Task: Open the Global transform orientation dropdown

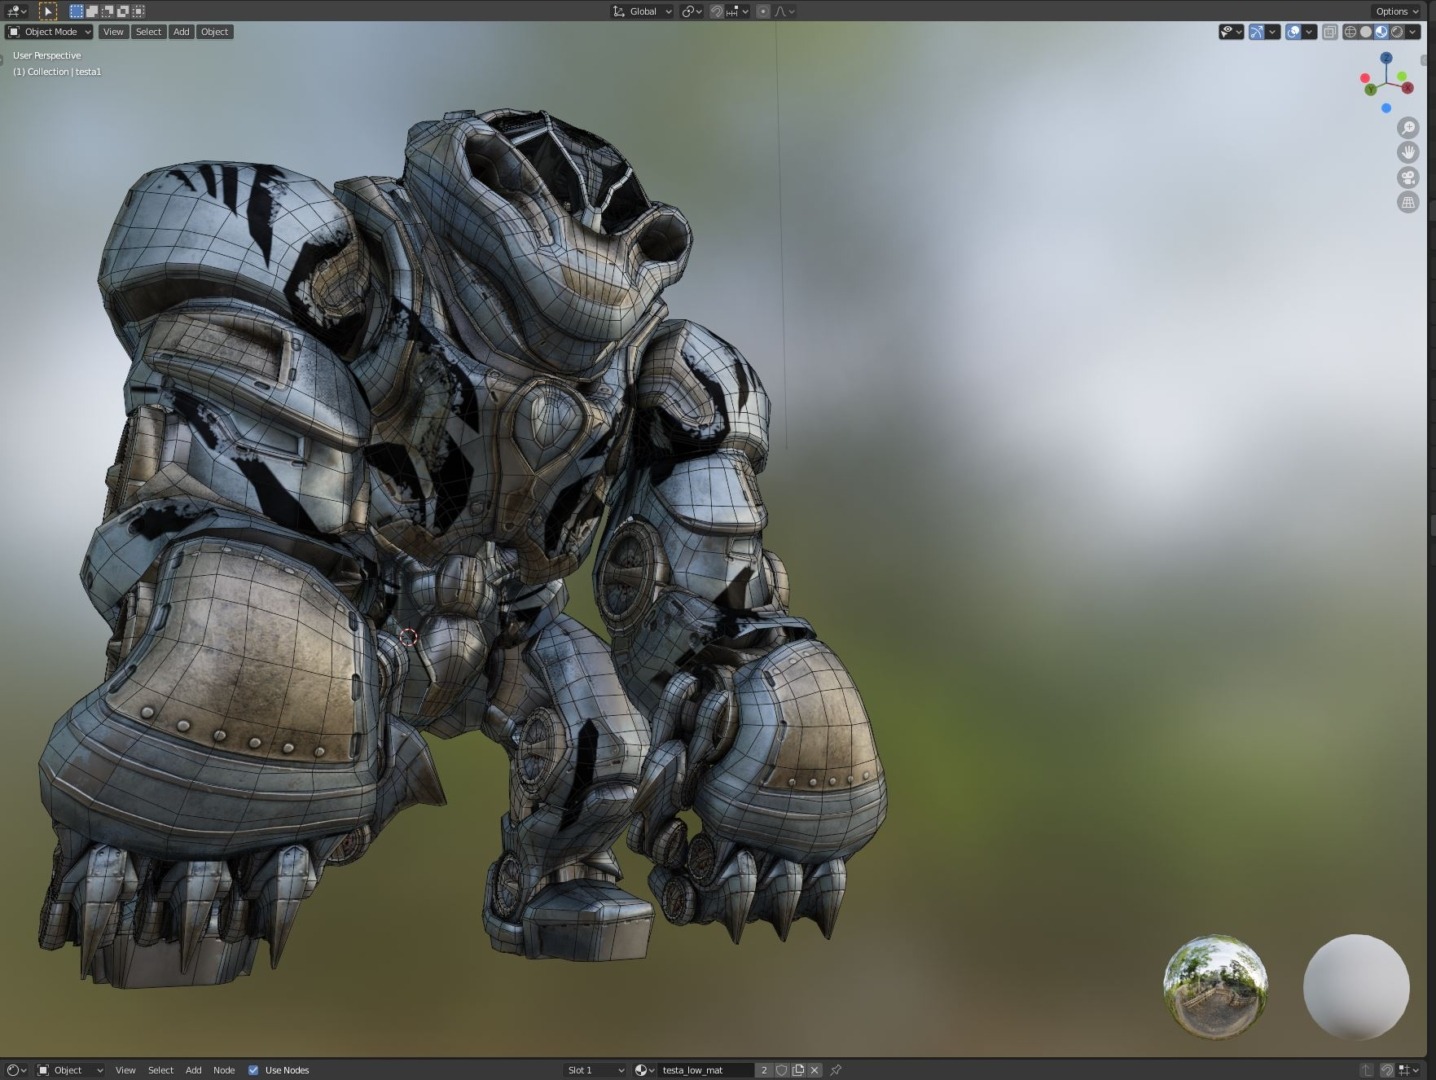Action: pyautogui.click(x=642, y=11)
